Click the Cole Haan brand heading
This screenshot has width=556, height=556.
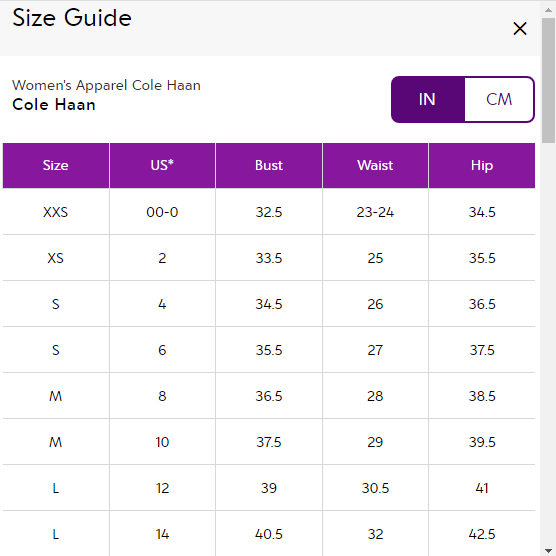click(54, 105)
